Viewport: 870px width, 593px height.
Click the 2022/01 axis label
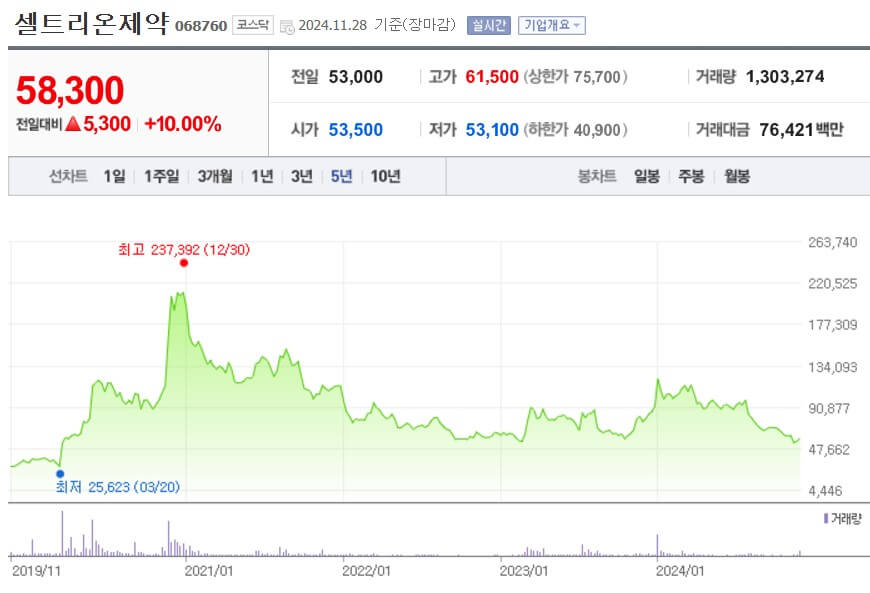[366, 571]
